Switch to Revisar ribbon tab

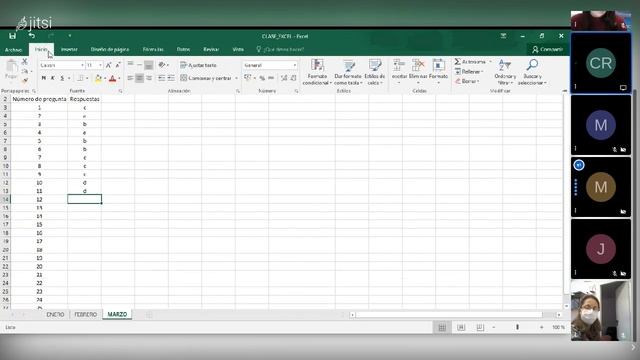point(211,49)
